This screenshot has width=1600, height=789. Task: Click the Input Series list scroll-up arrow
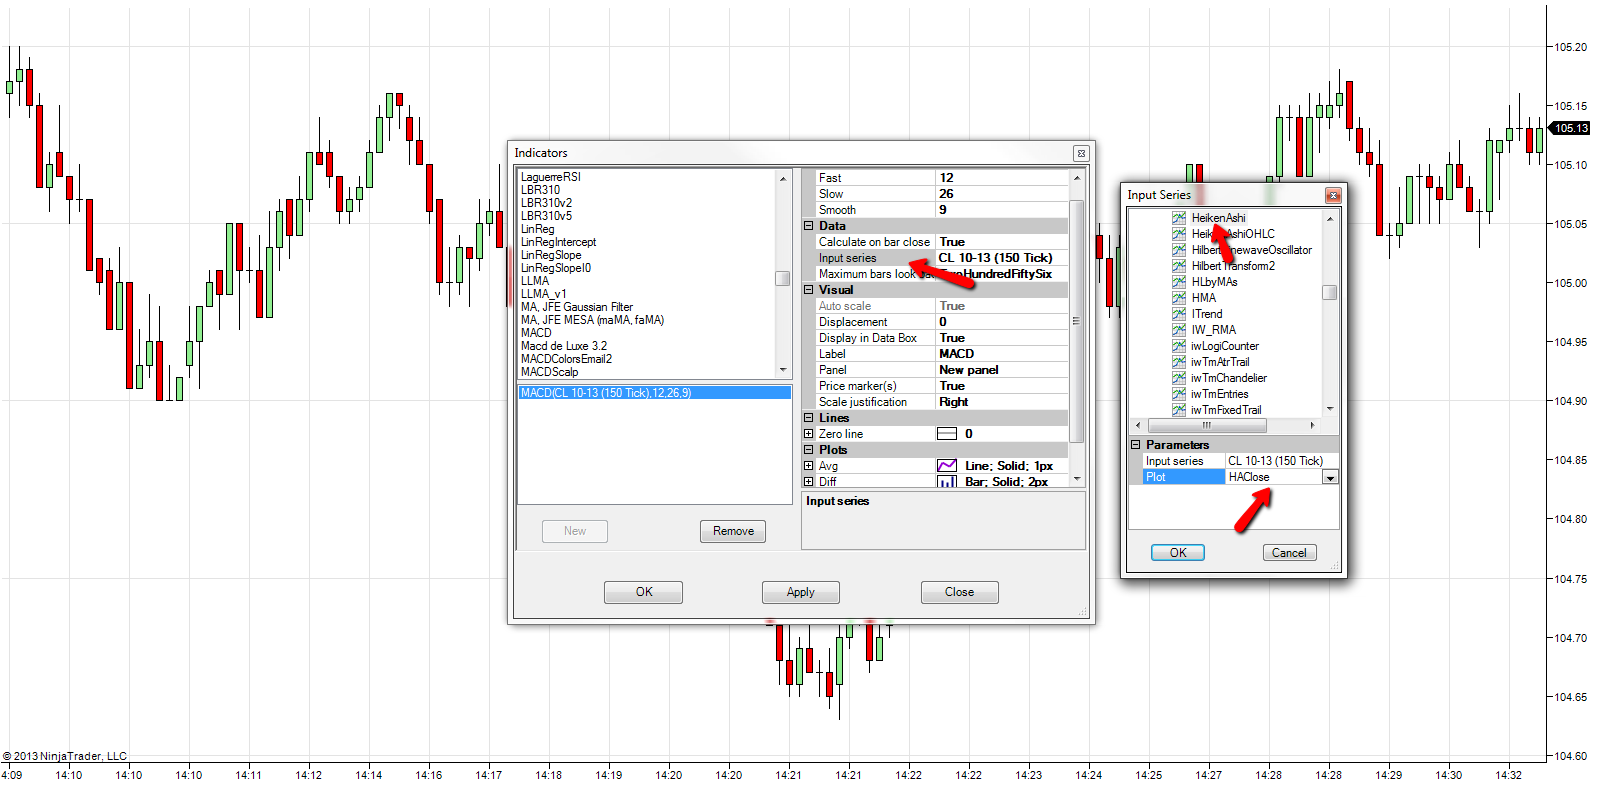pyautogui.click(x=1330, y=218)
